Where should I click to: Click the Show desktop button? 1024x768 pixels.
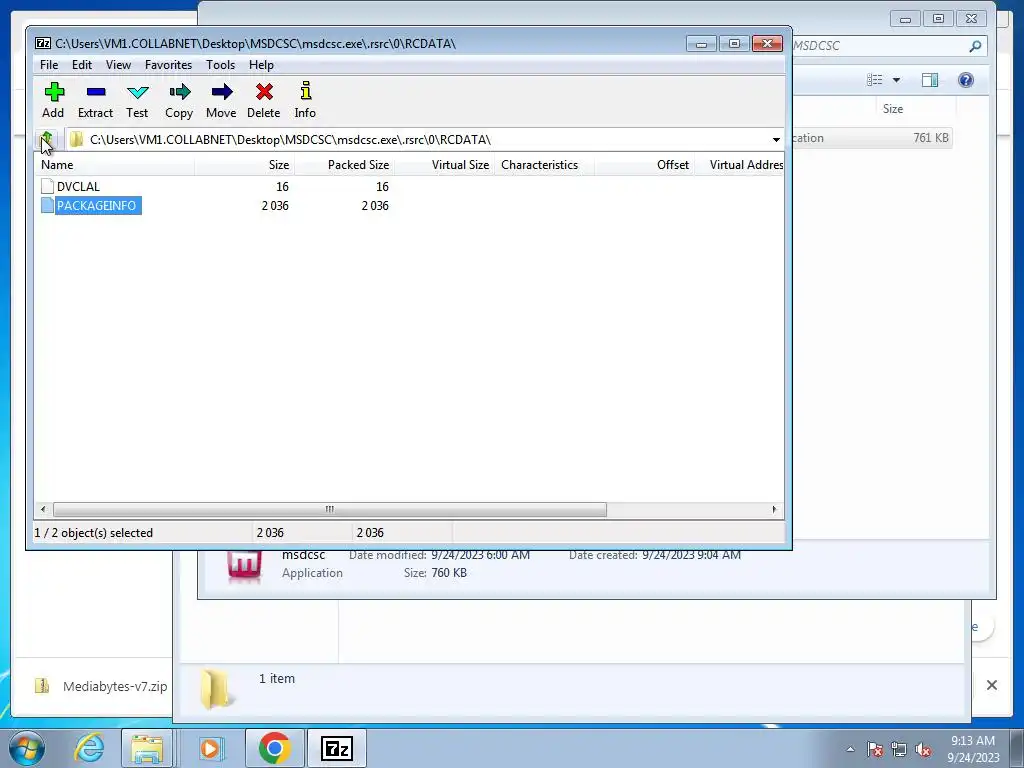coord(1017,748)
